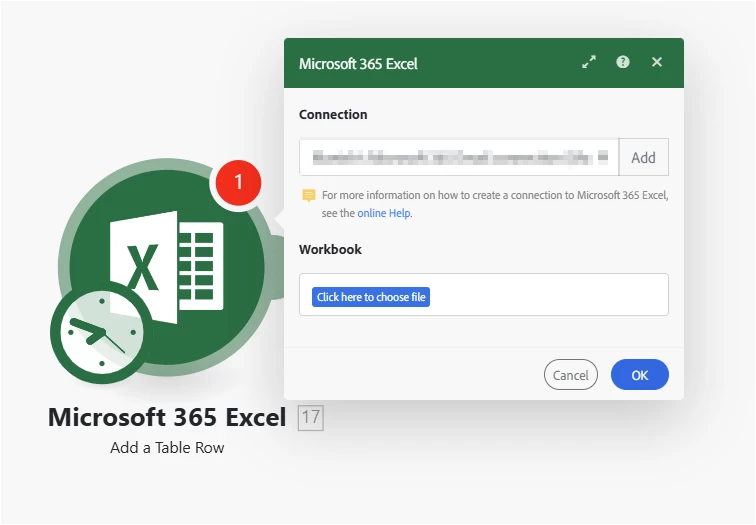Image resolution: width=756 pixels, height=525 pixels.
Task: Cancel the module configuration
Action: (570, 375)
